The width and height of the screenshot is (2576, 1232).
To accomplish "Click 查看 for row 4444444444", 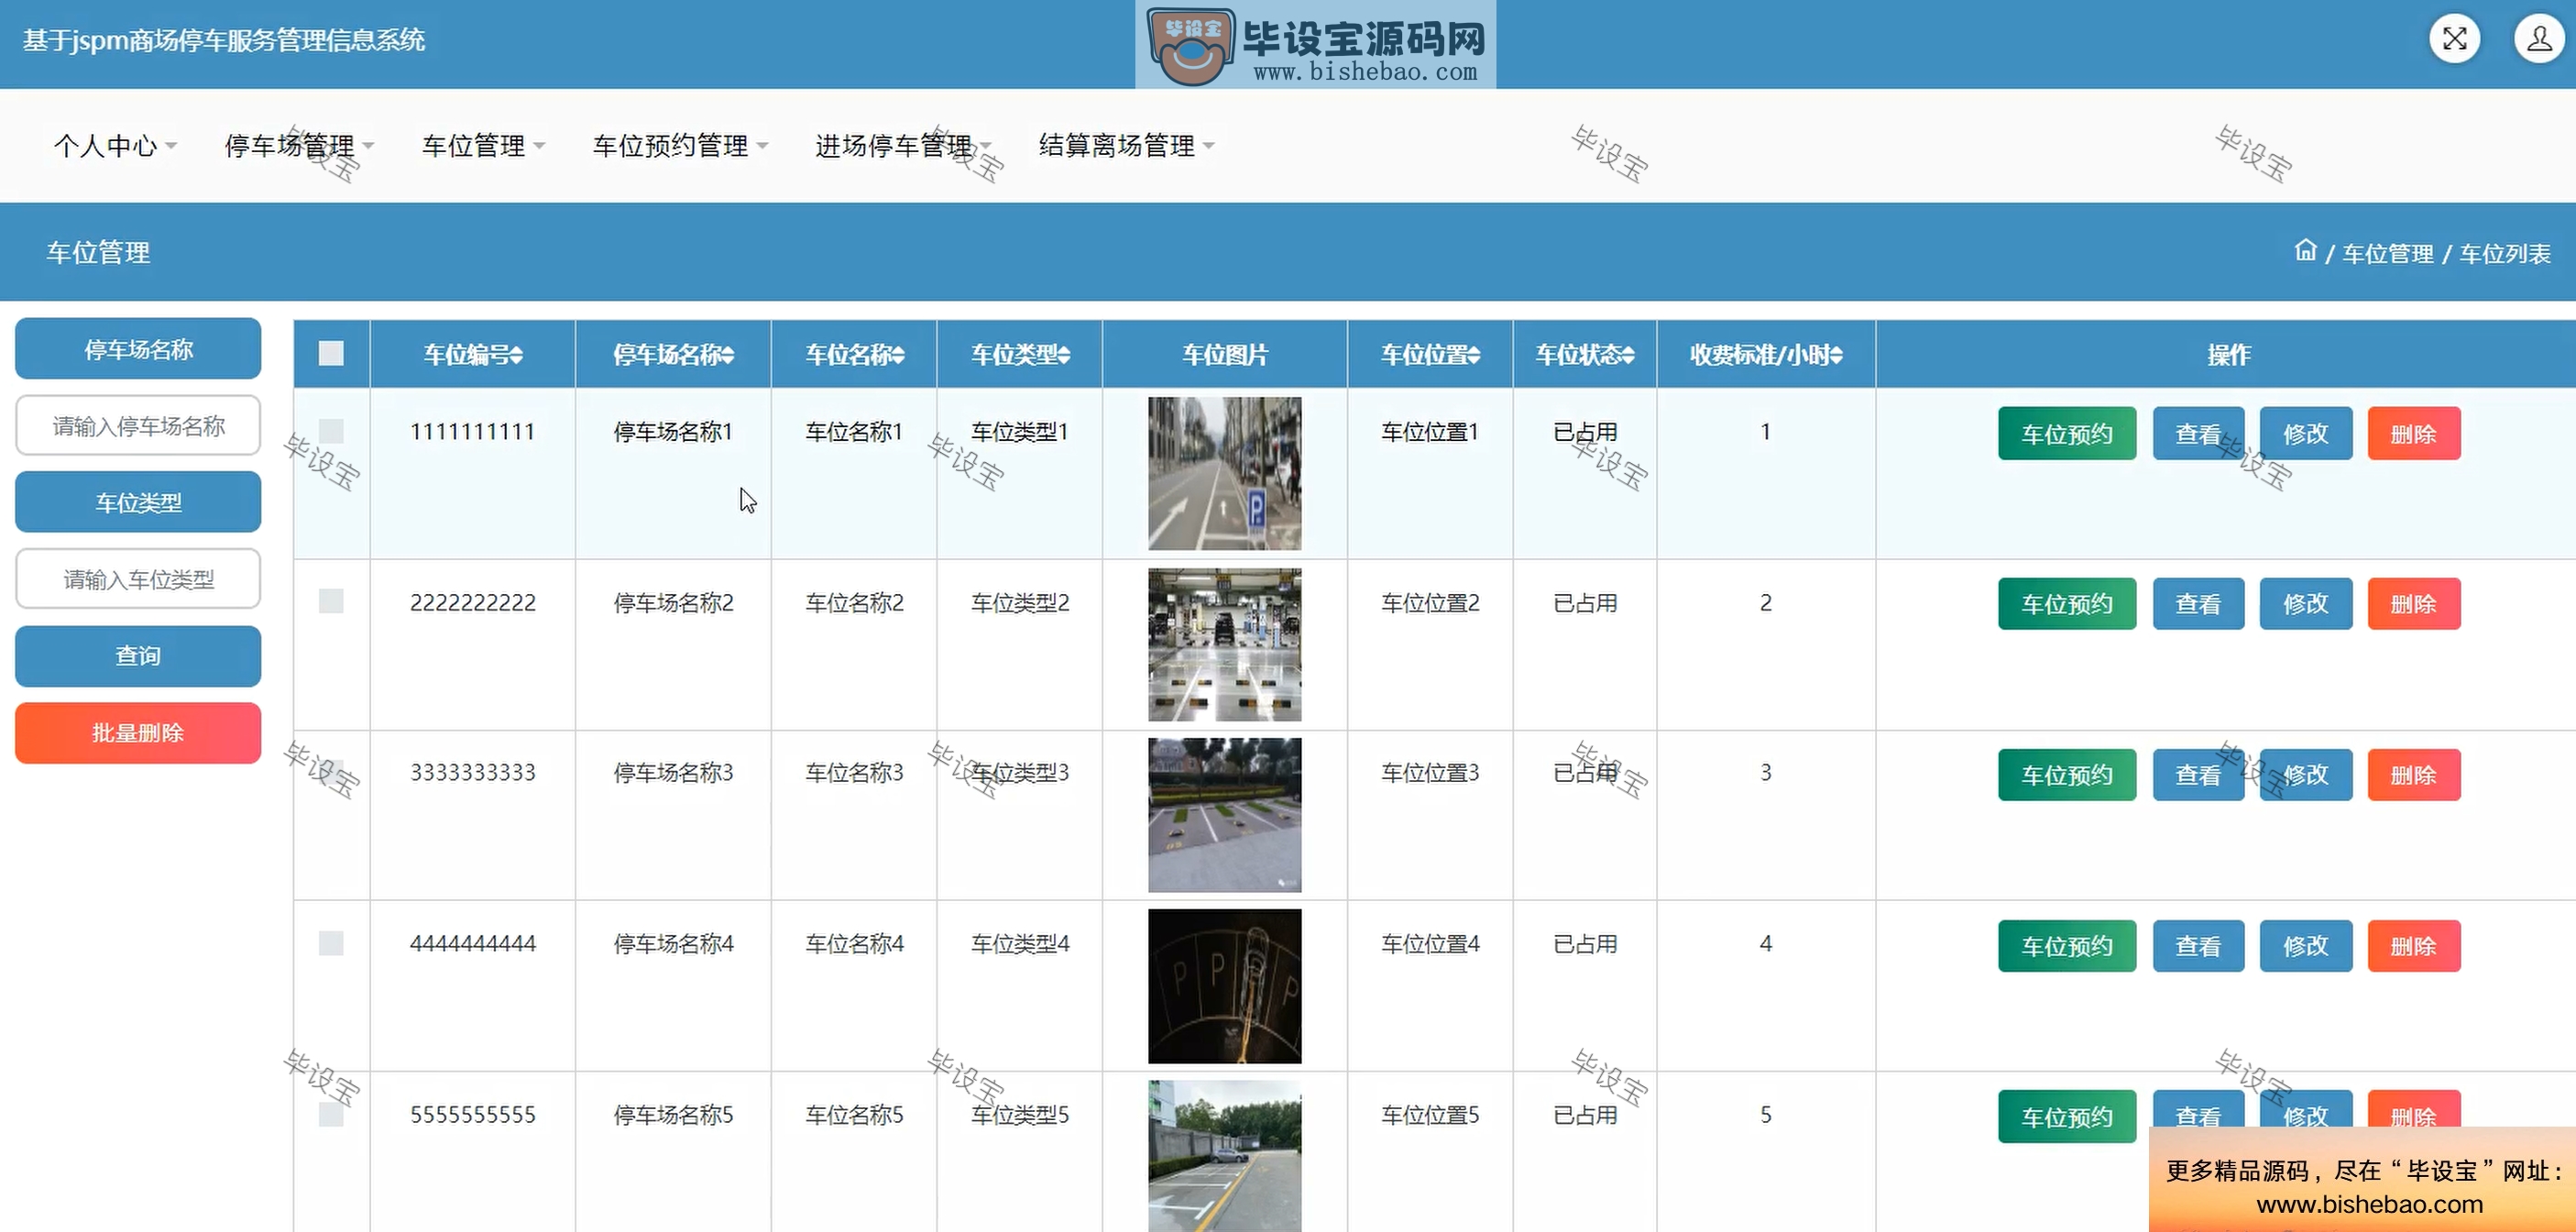I will [2198, 946].
